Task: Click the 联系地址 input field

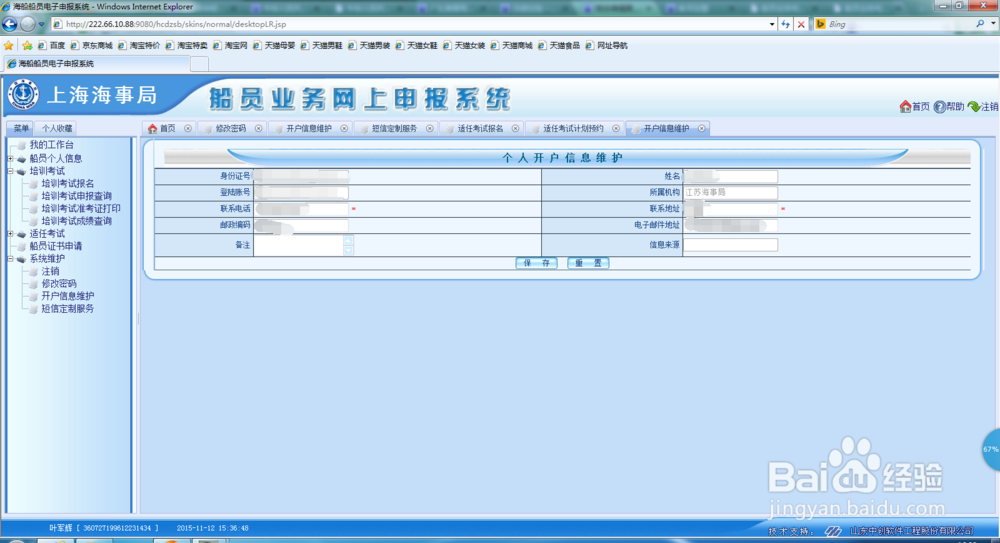Action: tap(731, 209)
